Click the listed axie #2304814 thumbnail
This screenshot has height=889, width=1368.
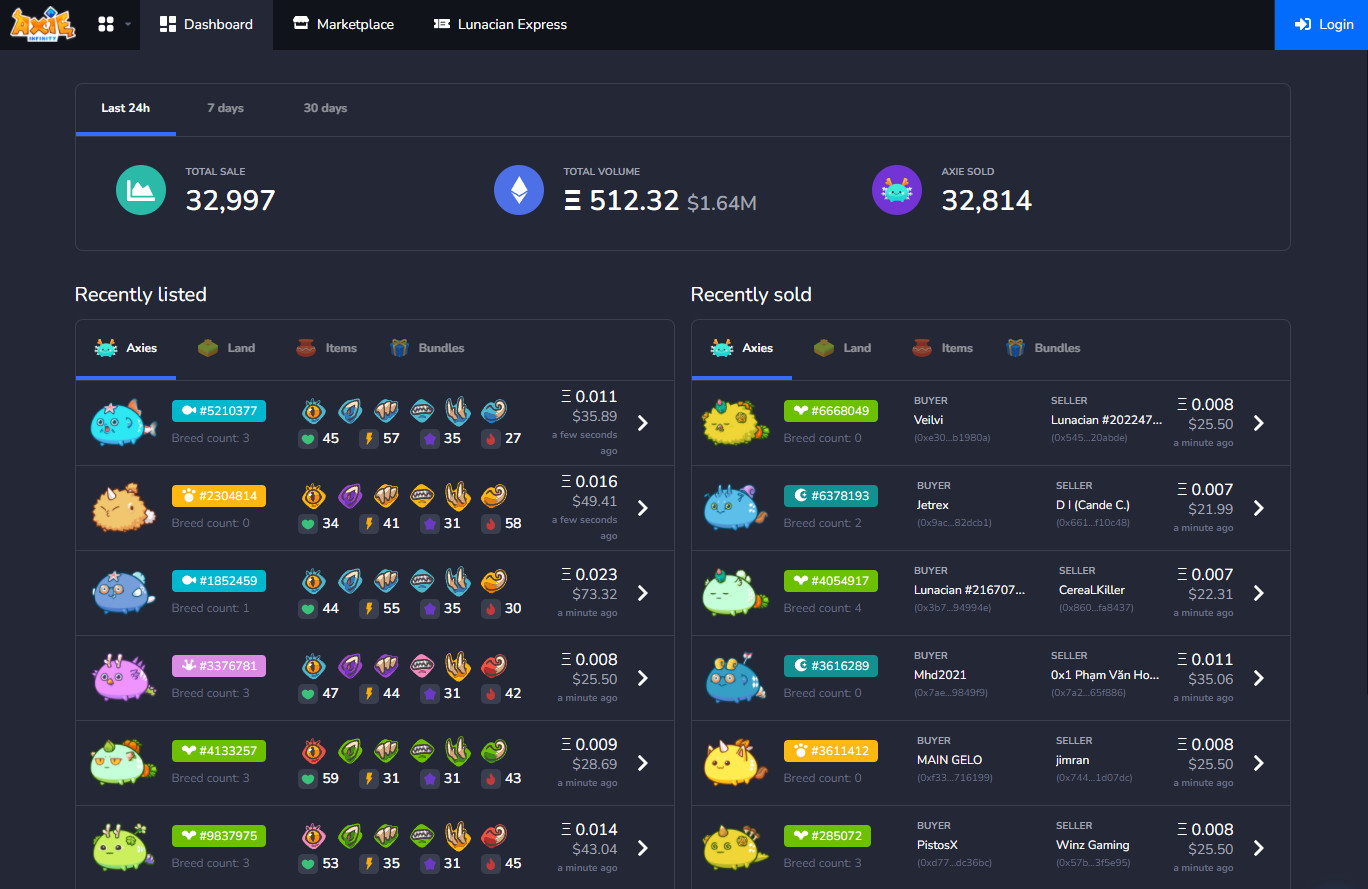tap(123, 507)
